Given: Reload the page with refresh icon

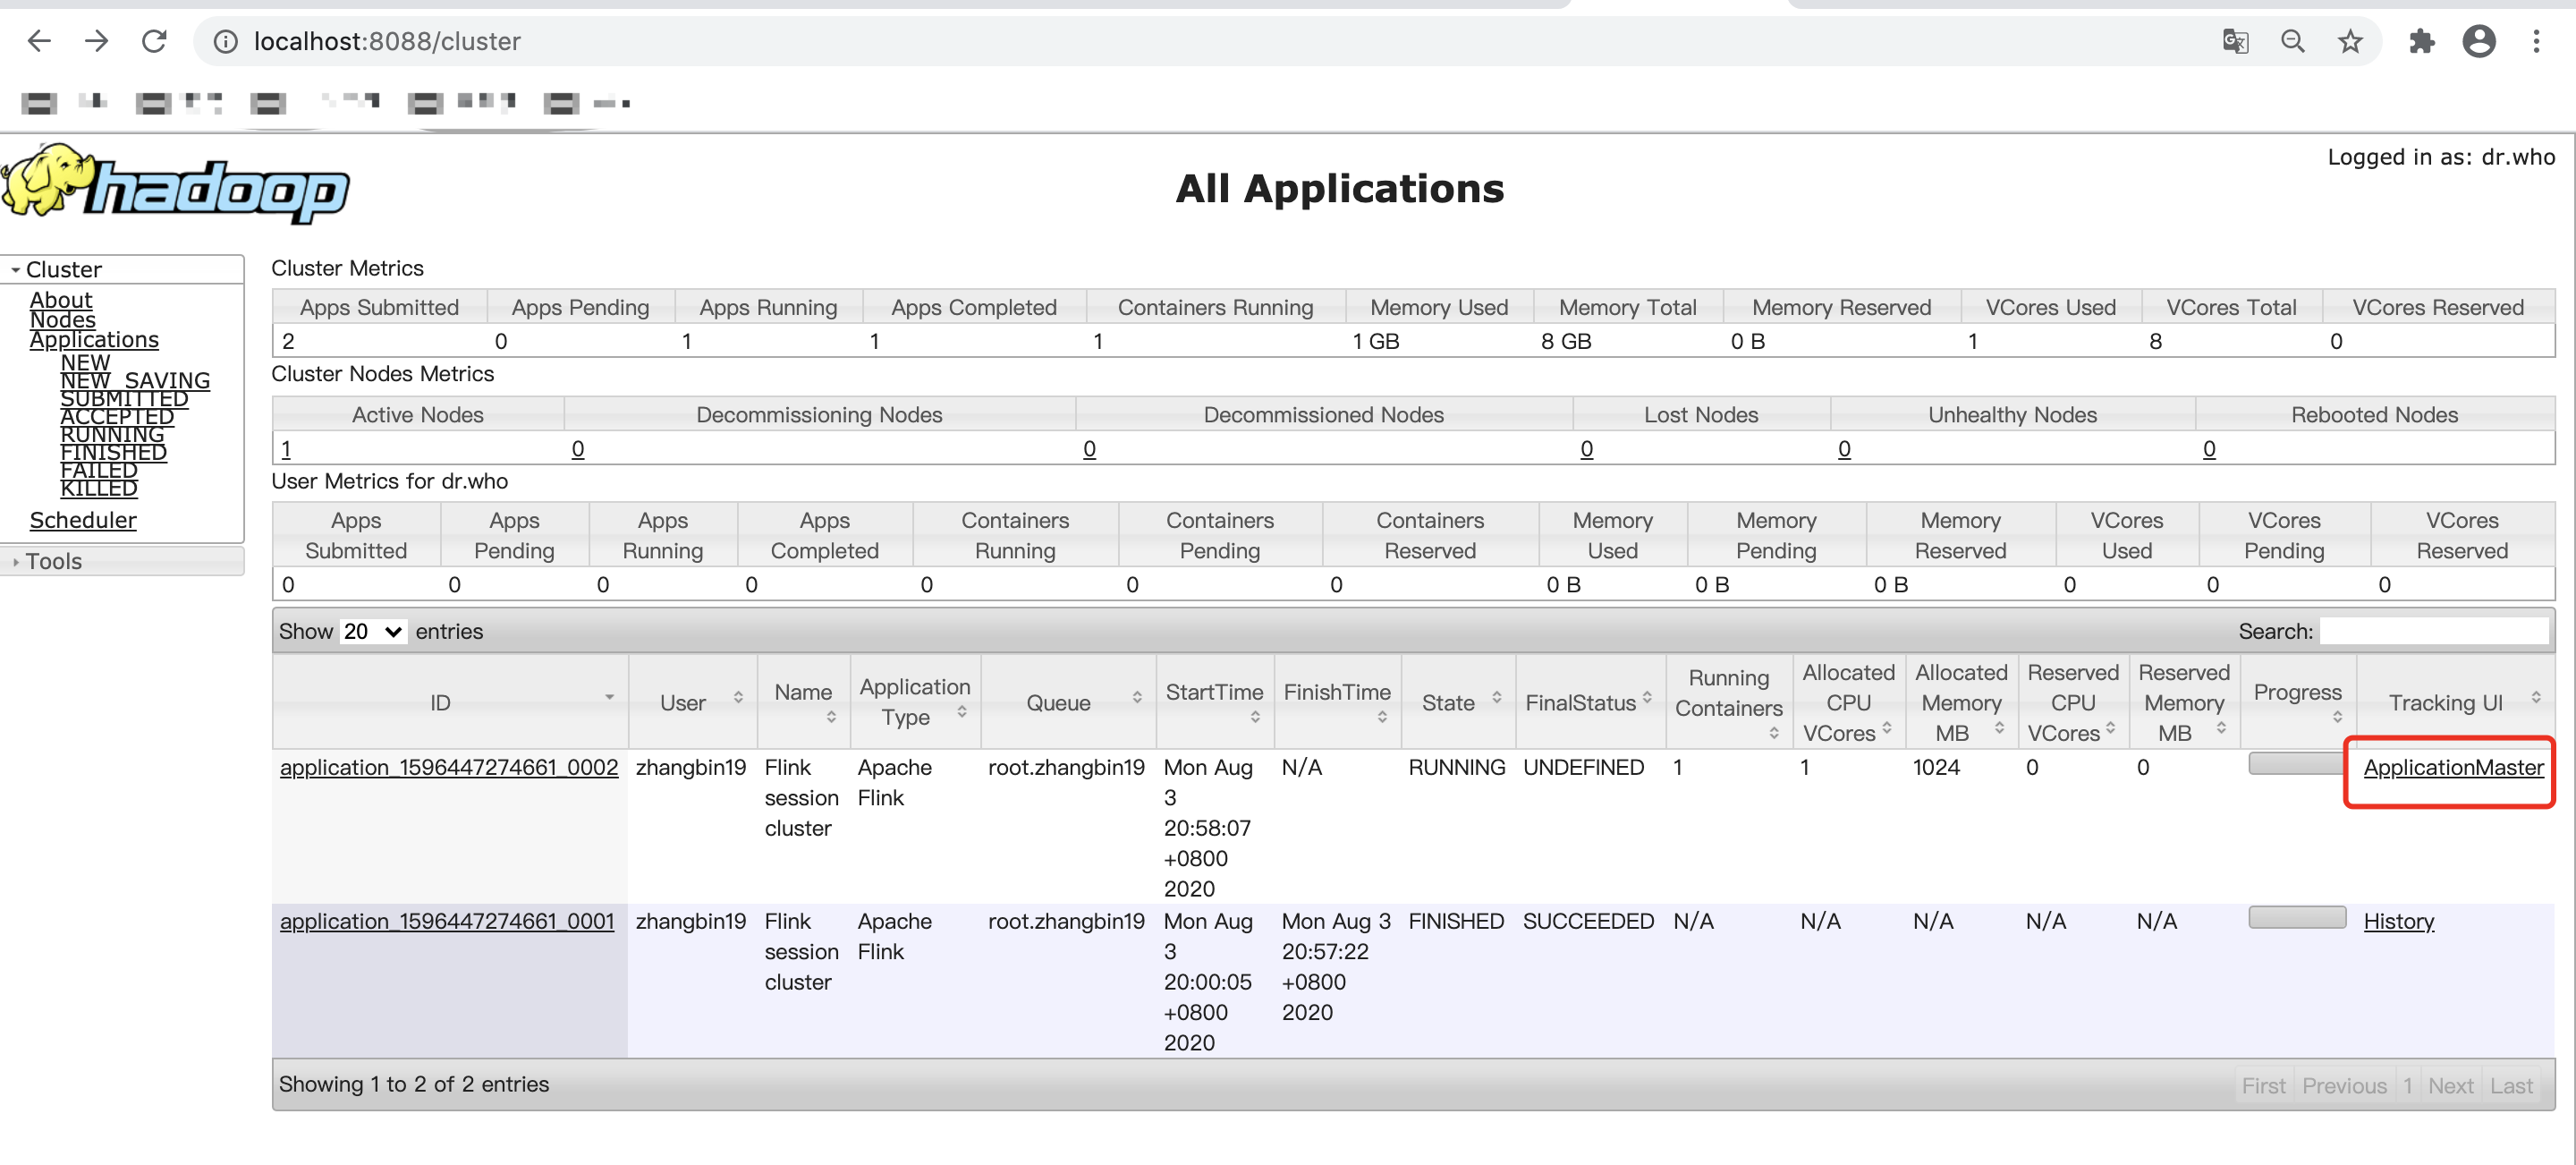Looking at the screenshot, I should coord(154,41).
